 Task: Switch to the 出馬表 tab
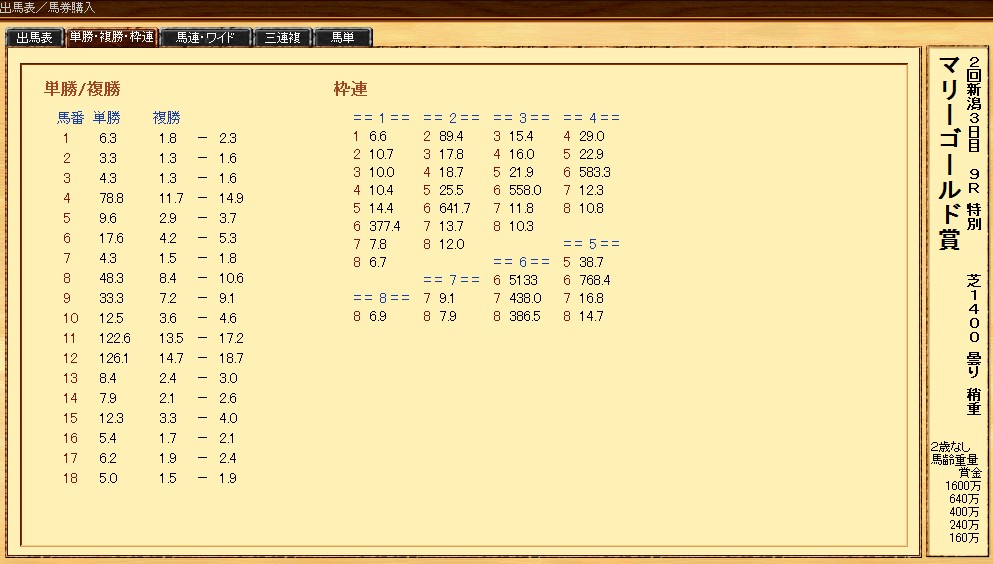pos(34,37)
